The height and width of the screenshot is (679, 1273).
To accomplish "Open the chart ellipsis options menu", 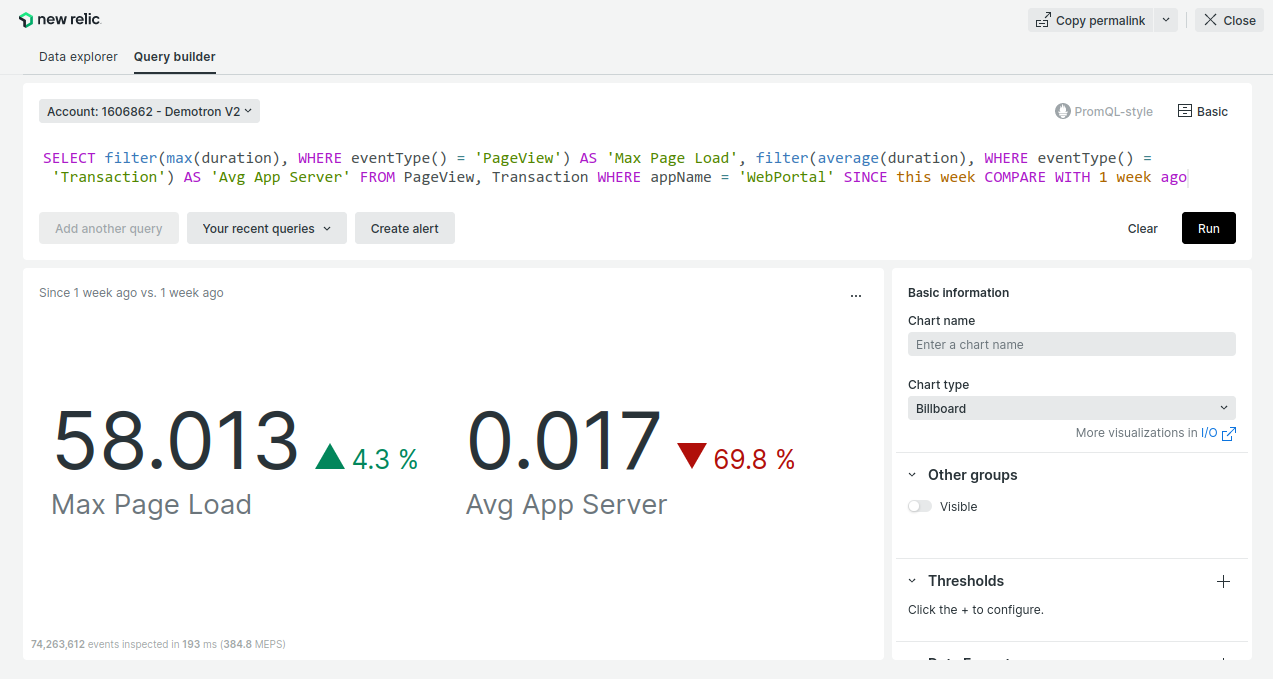I will (855, 295).
